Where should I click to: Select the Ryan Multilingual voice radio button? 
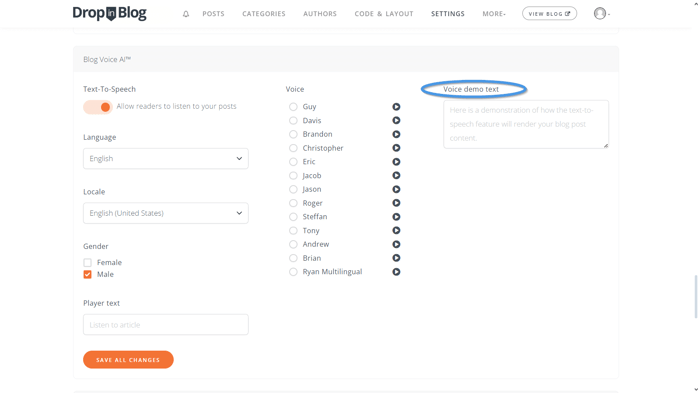pos(293,272)
